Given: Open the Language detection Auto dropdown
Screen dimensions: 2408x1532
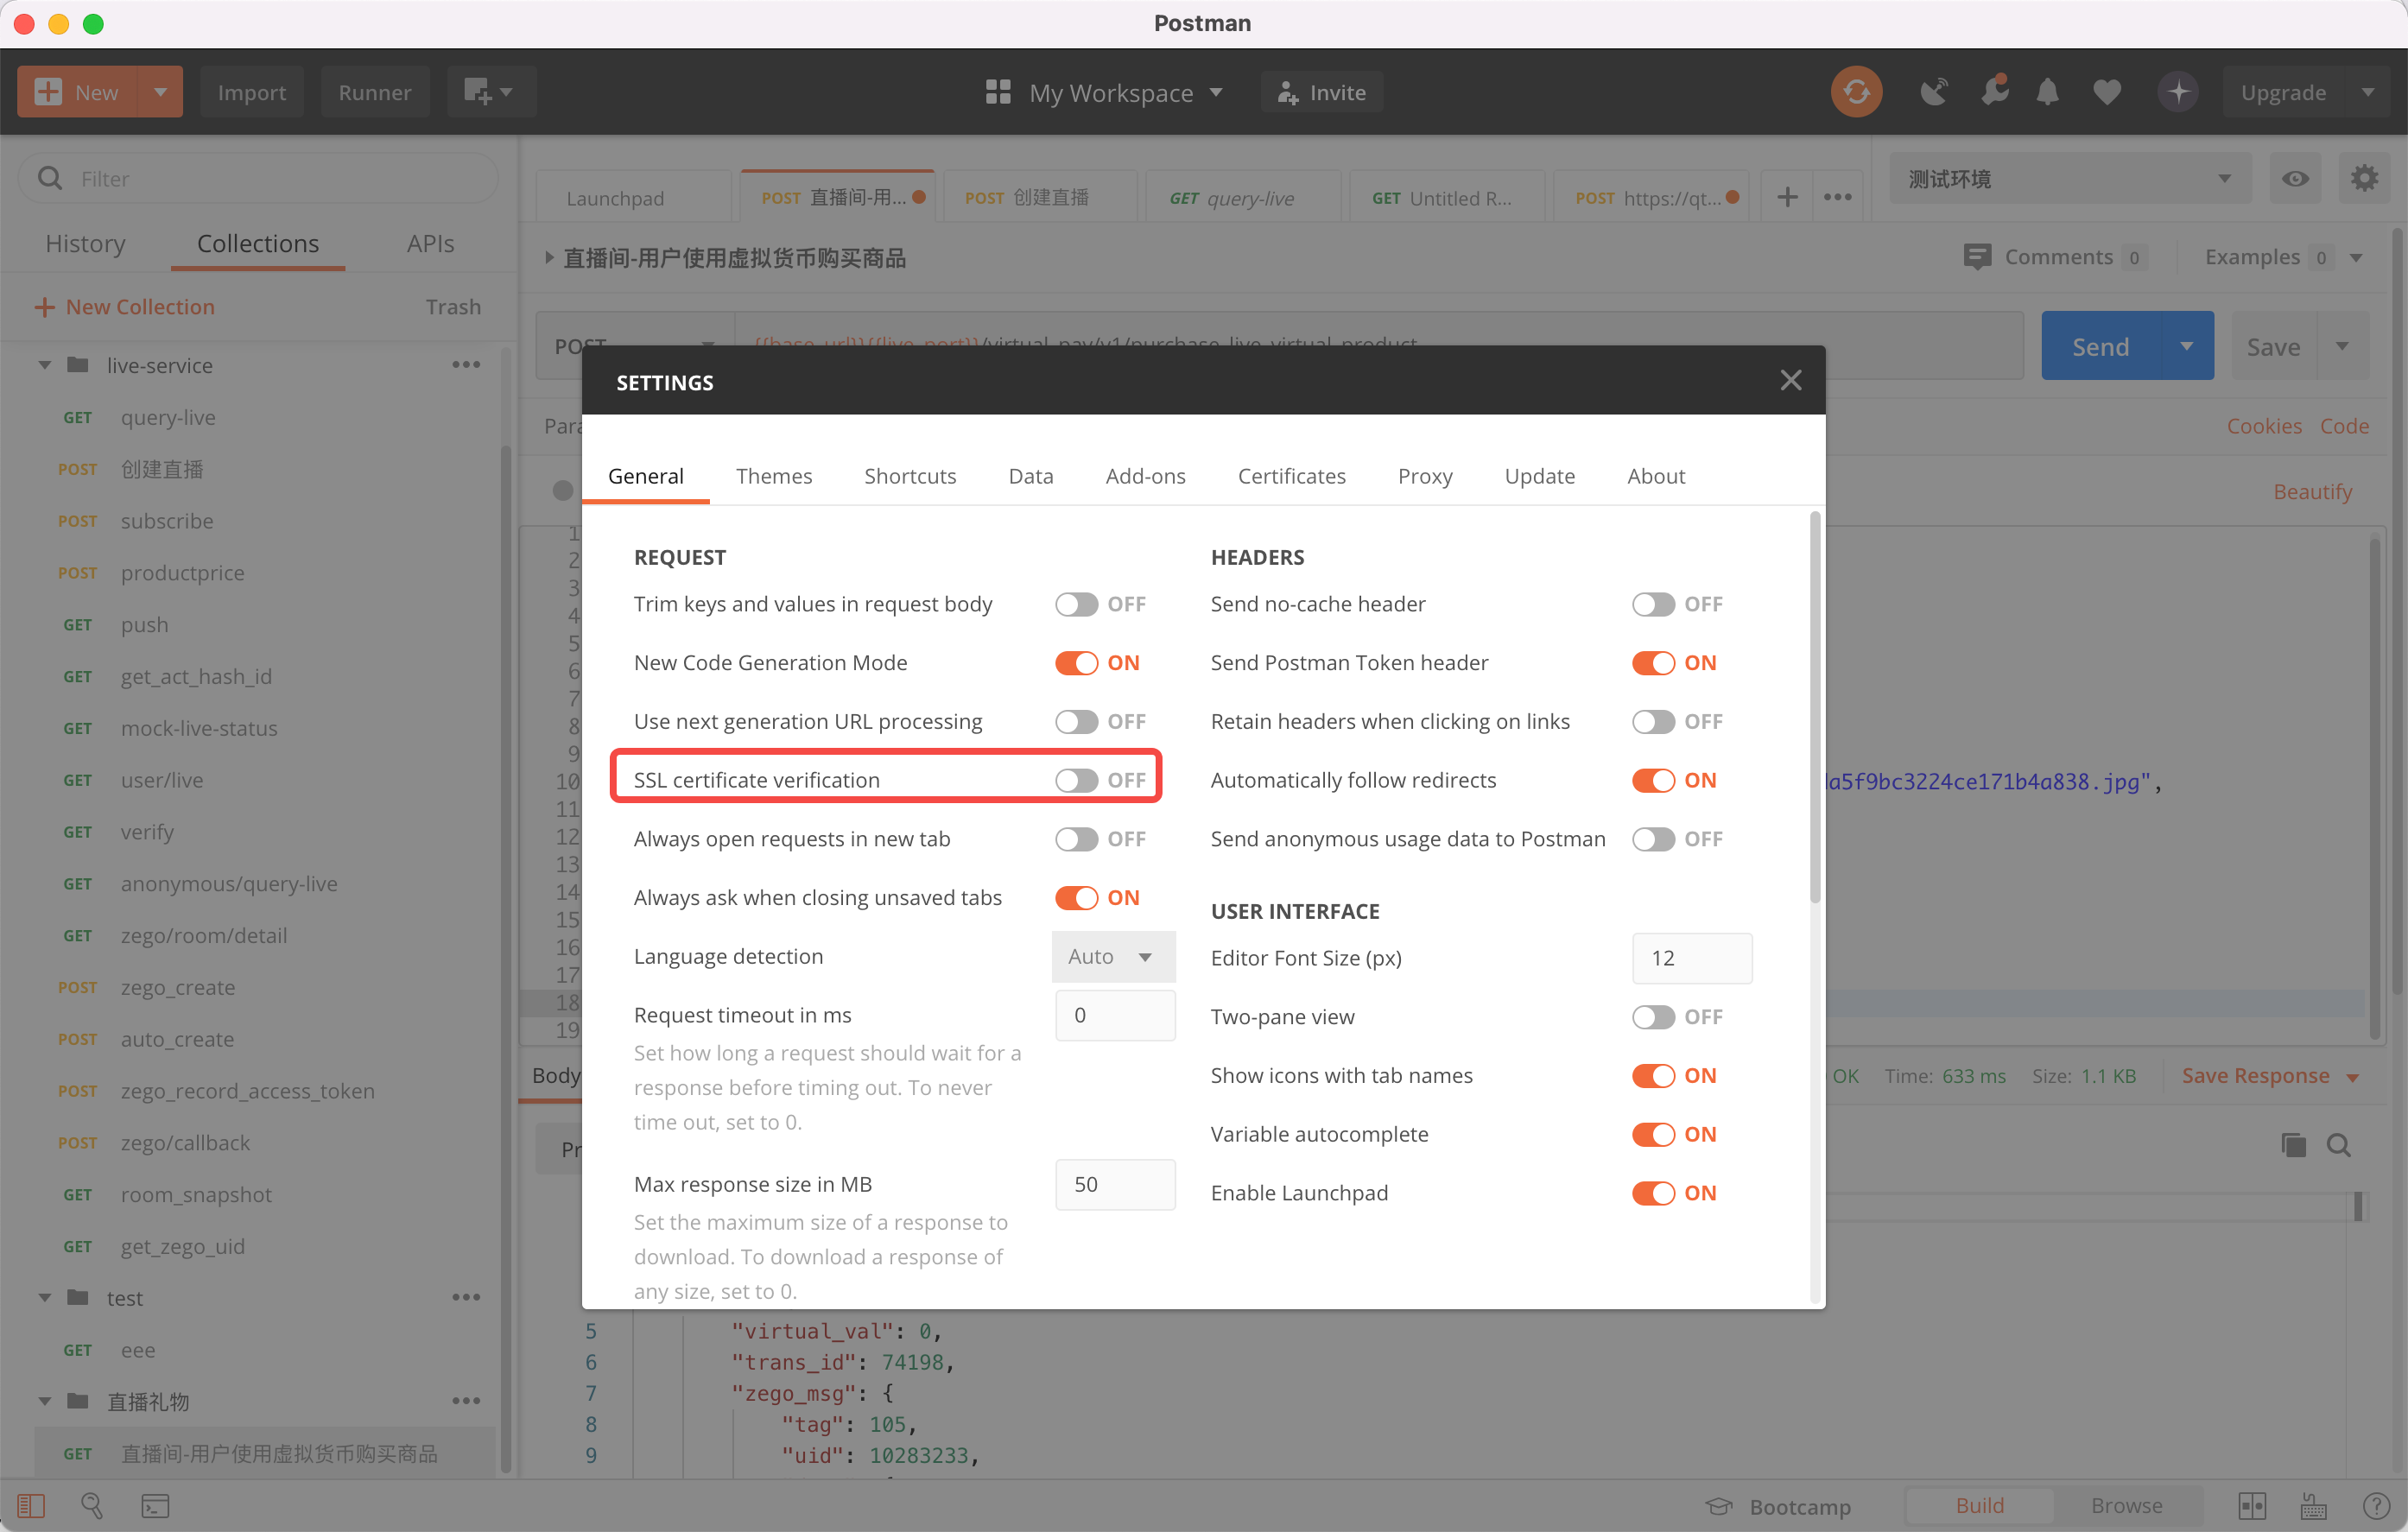Looking at the screenshot, I should pos(1112,957).
